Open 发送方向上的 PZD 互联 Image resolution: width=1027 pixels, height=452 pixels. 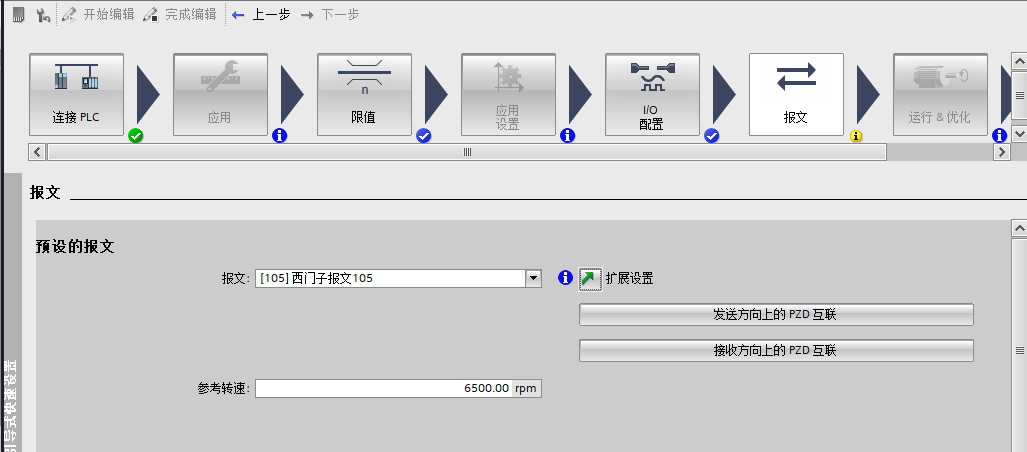776,314
